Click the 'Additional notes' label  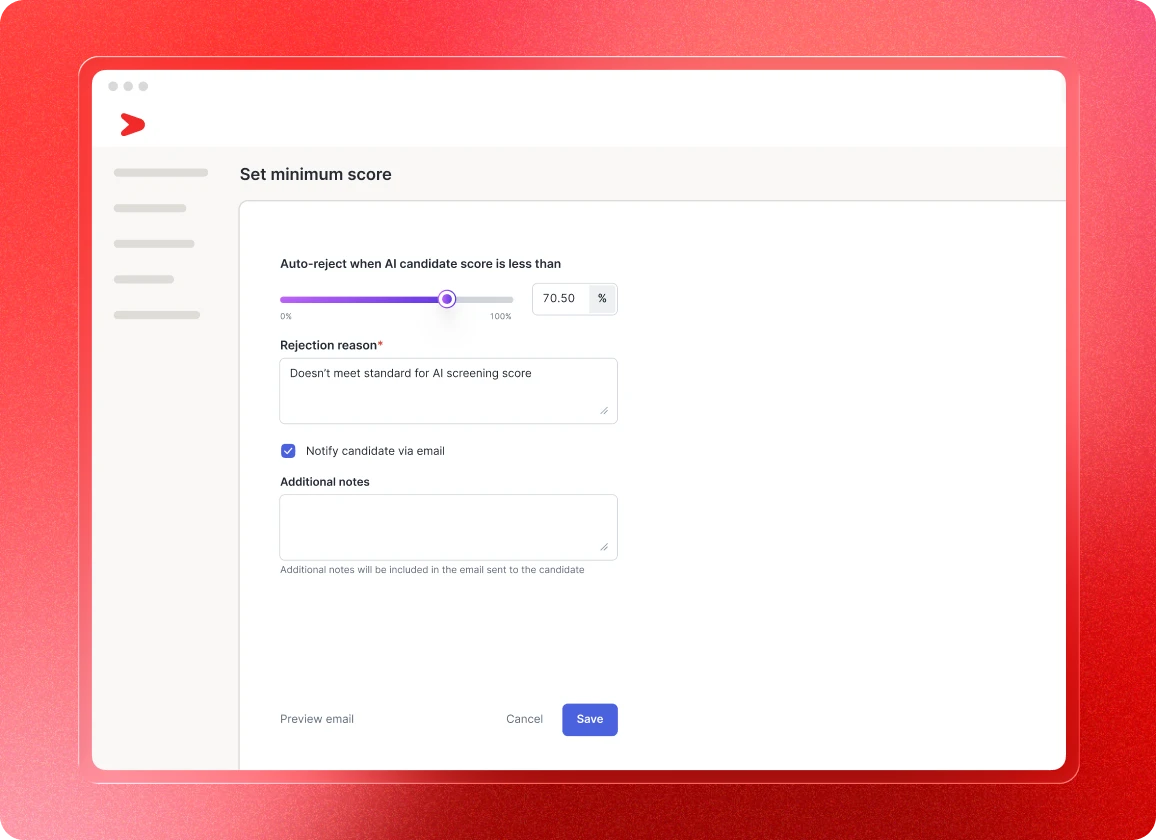click(324, 482)
